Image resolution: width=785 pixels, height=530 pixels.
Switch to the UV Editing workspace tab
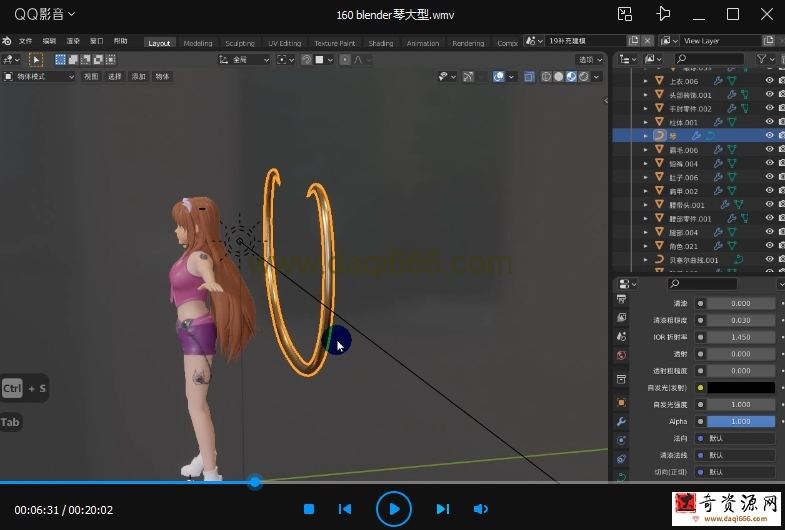pos(284,44)
